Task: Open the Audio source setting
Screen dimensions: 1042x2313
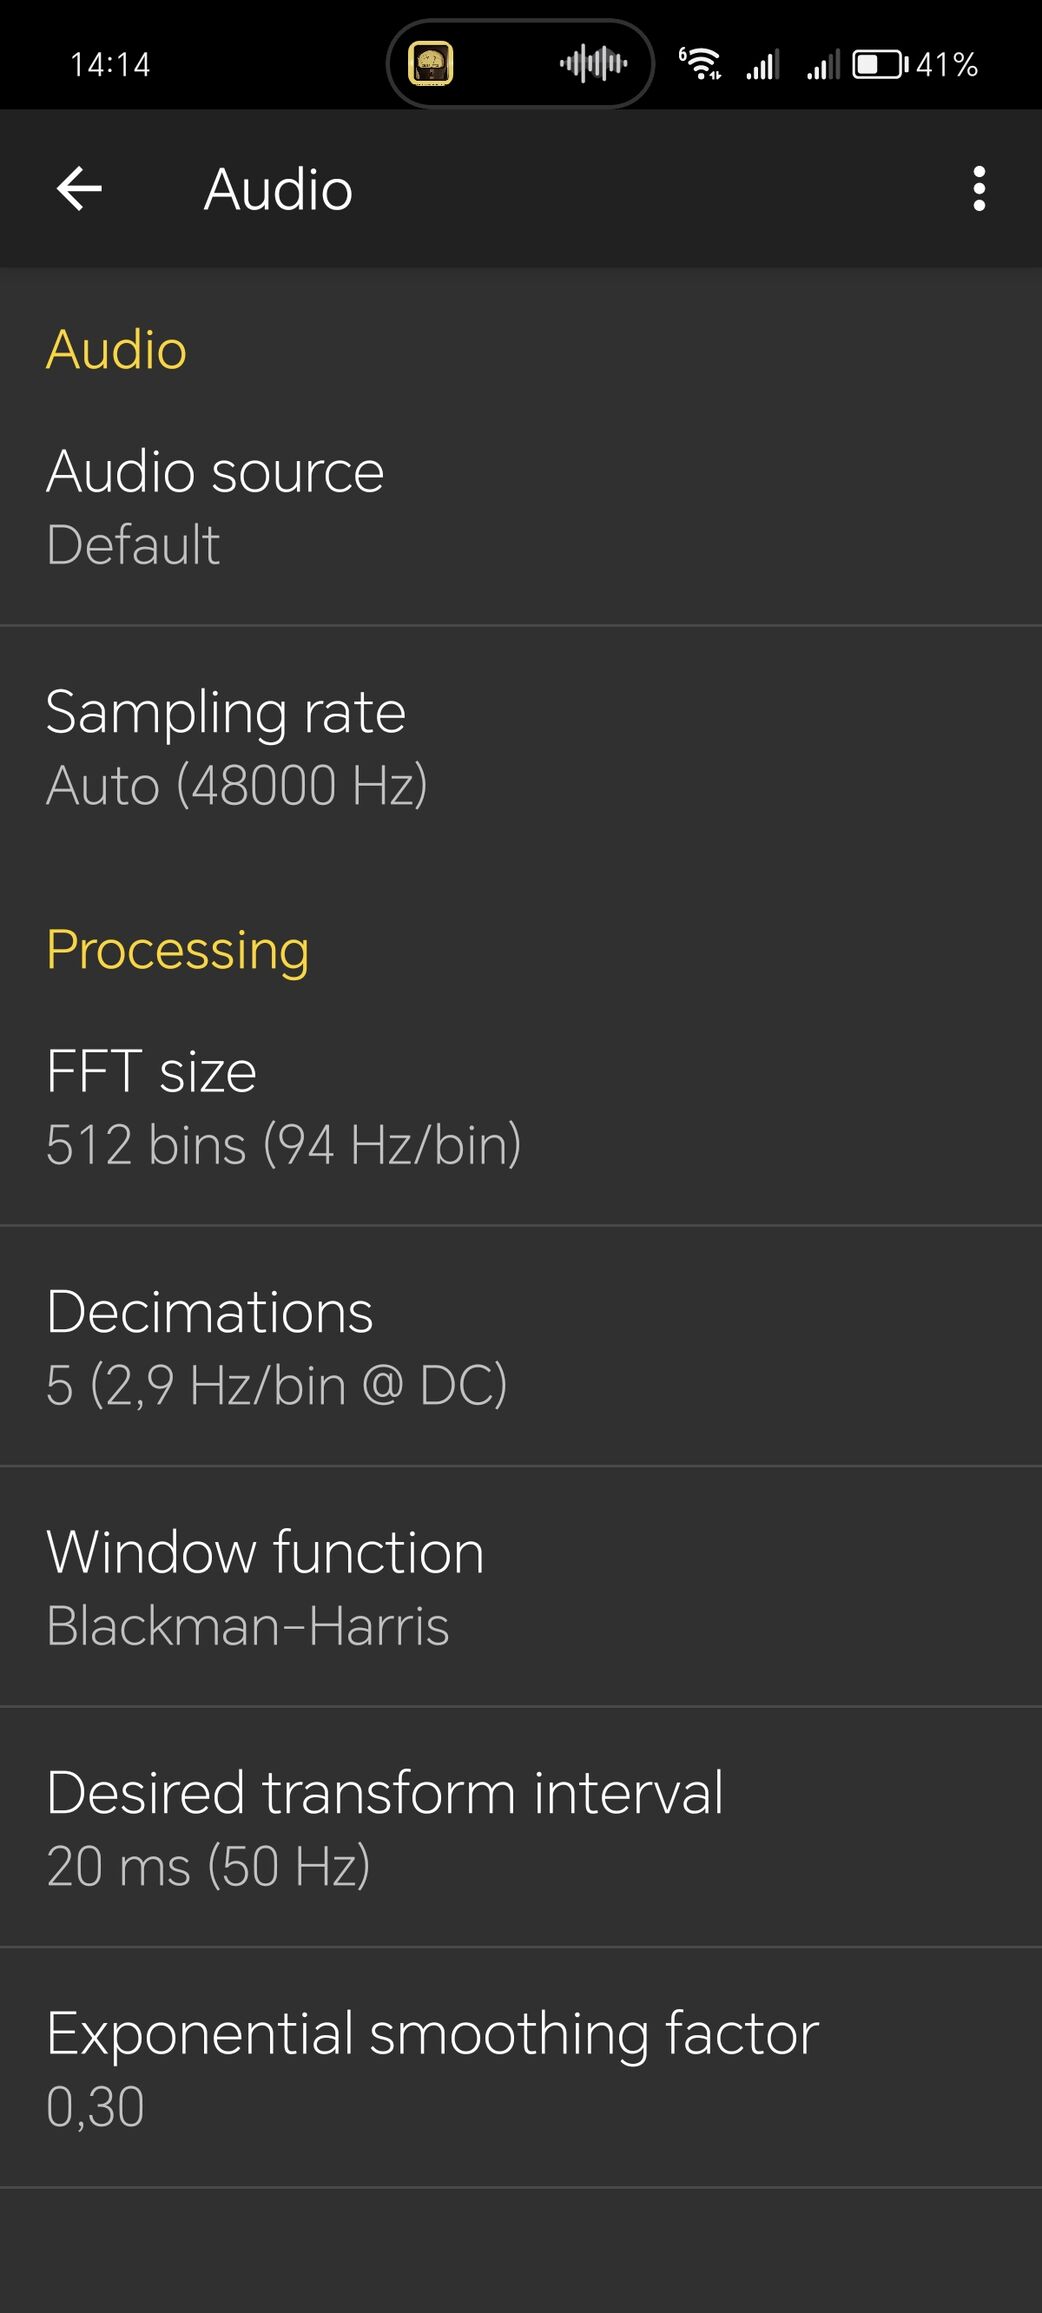Action: [x=521, y=507]
